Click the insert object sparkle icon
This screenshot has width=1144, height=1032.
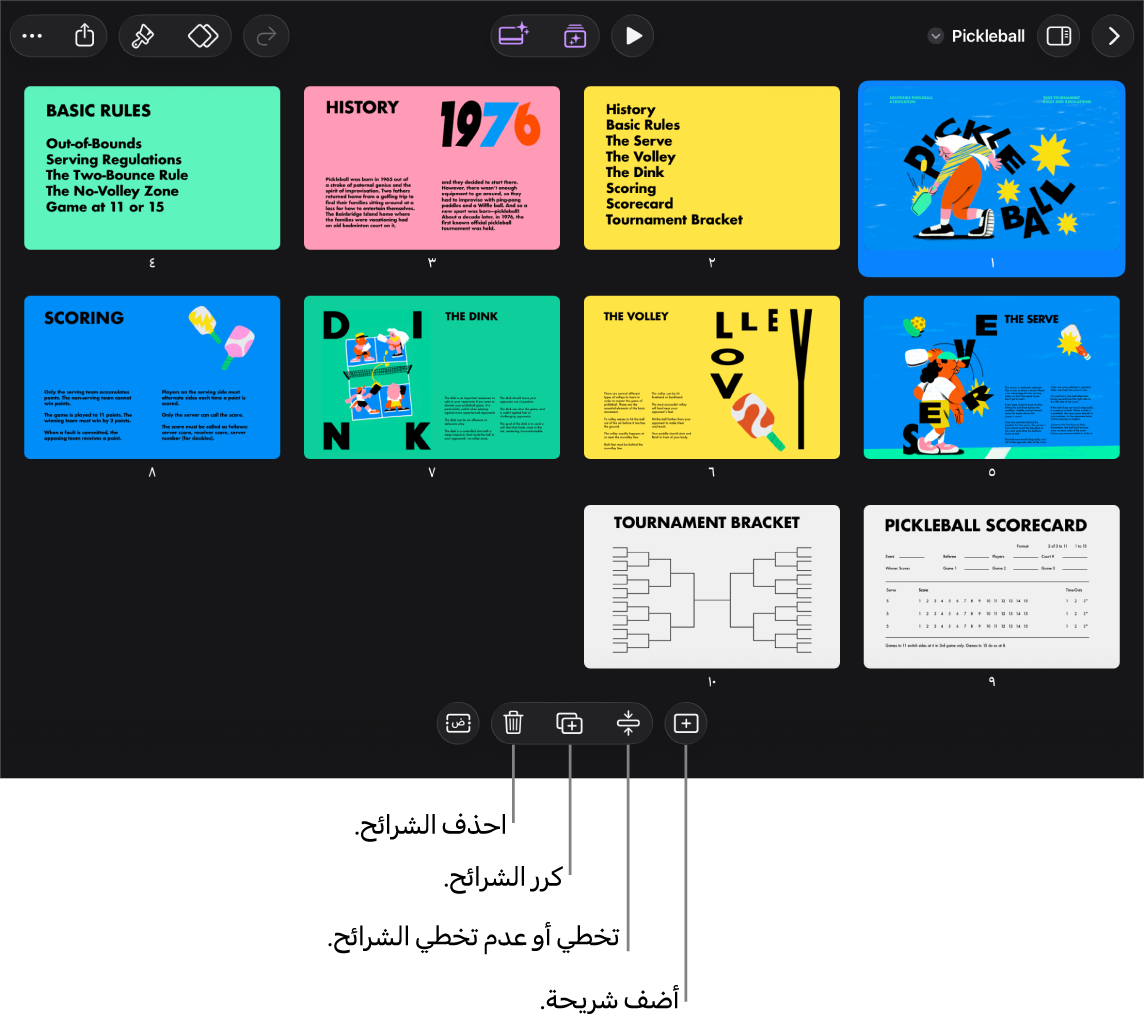575,36
